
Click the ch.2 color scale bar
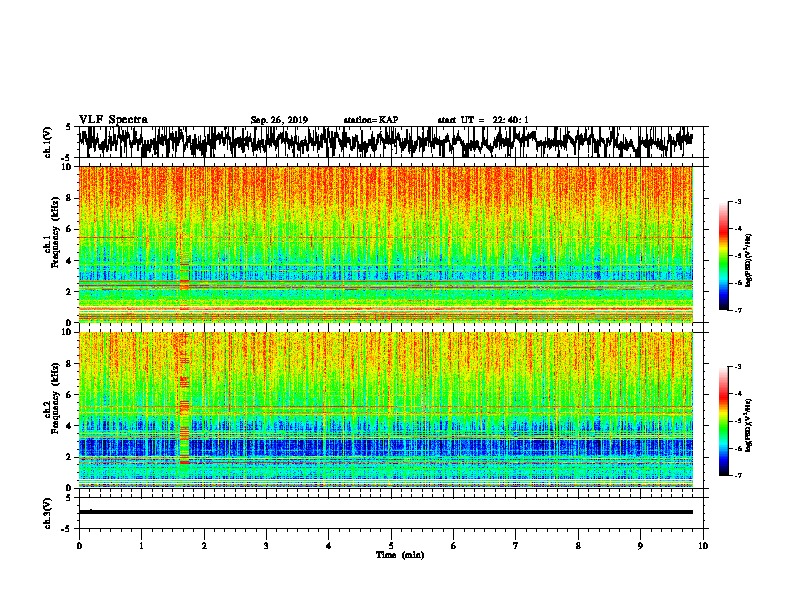pyautogui.click(x=724, y=421)
